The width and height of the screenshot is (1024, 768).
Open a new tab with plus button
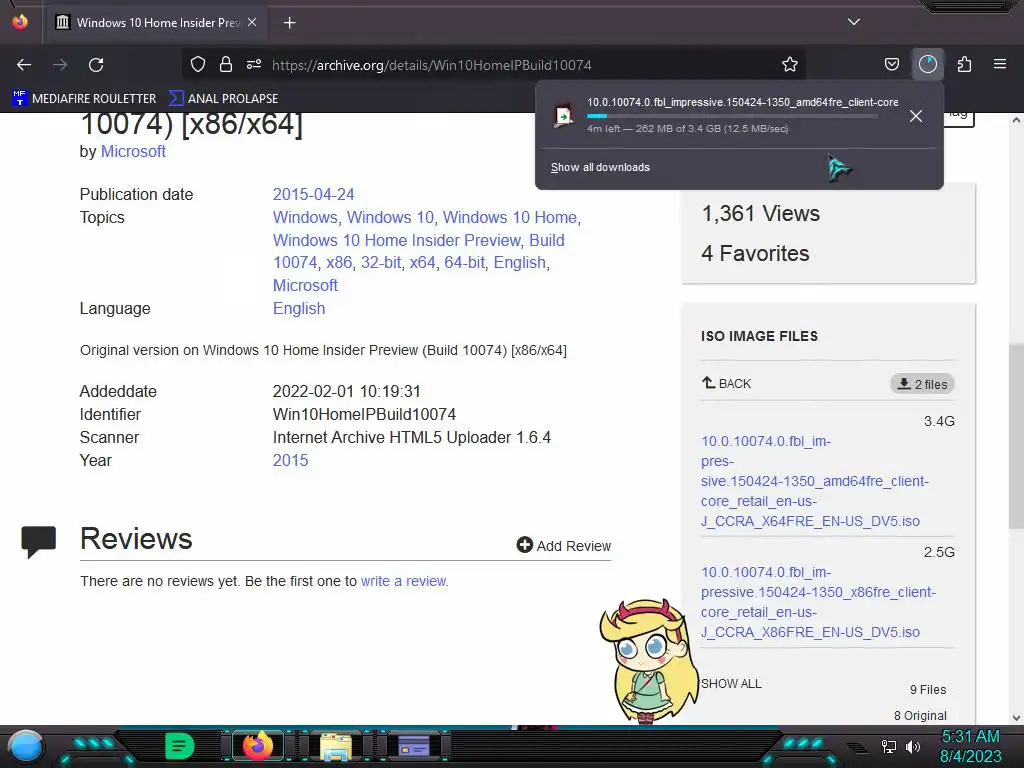tap(289, 23)
